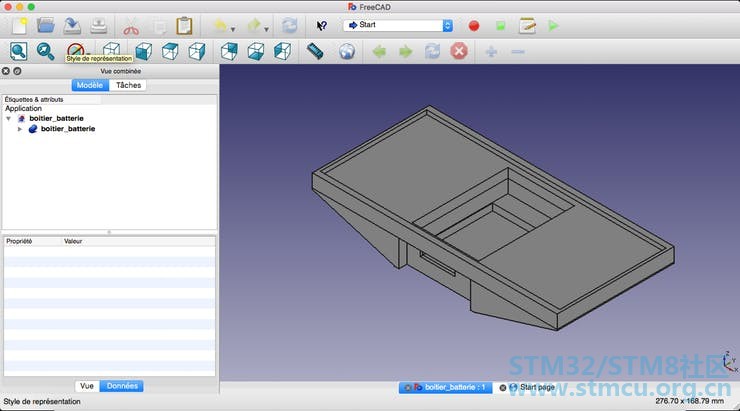Click the greyed-out Copy icon

(160, 26)
